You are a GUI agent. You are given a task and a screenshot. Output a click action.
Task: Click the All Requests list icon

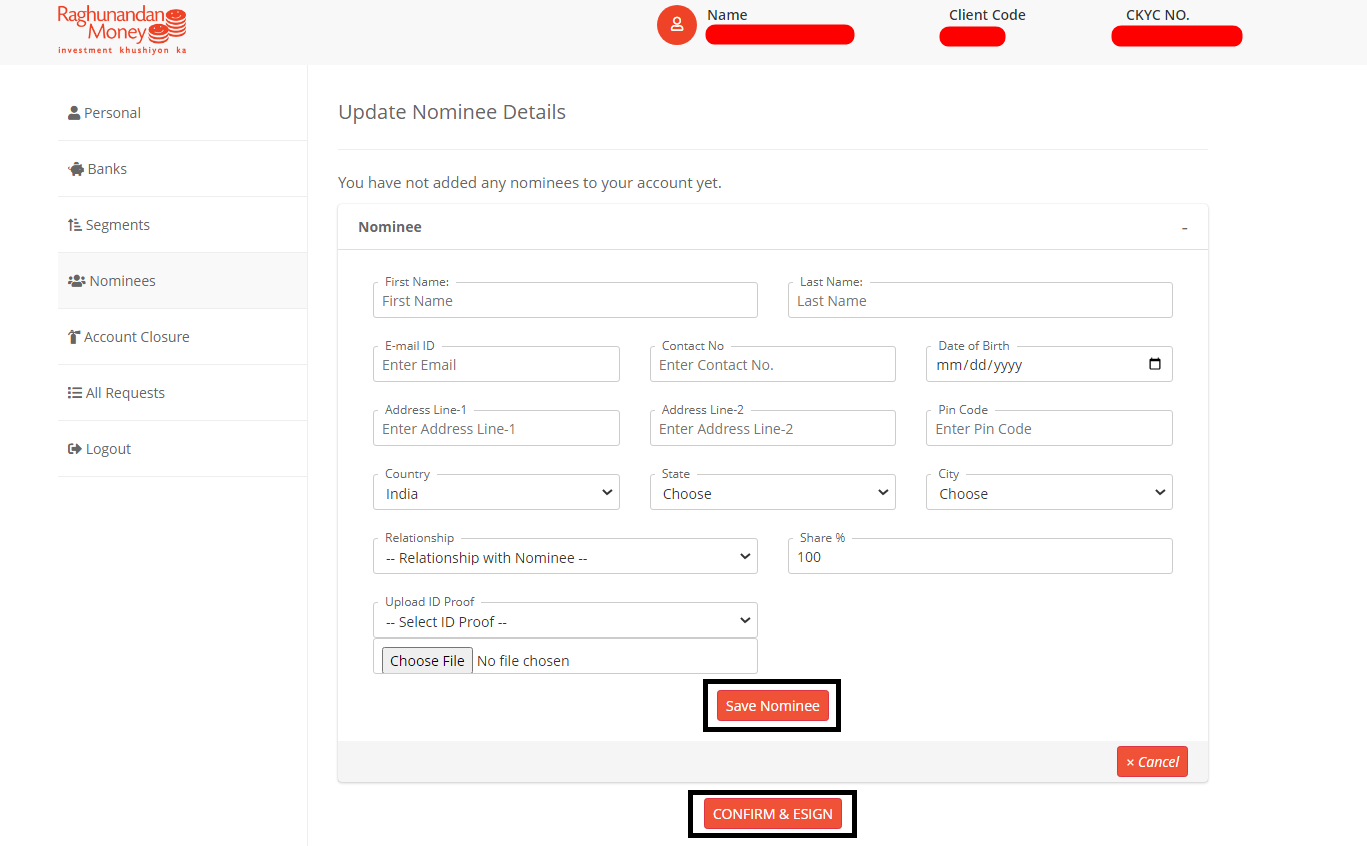[x=75, y=393]
